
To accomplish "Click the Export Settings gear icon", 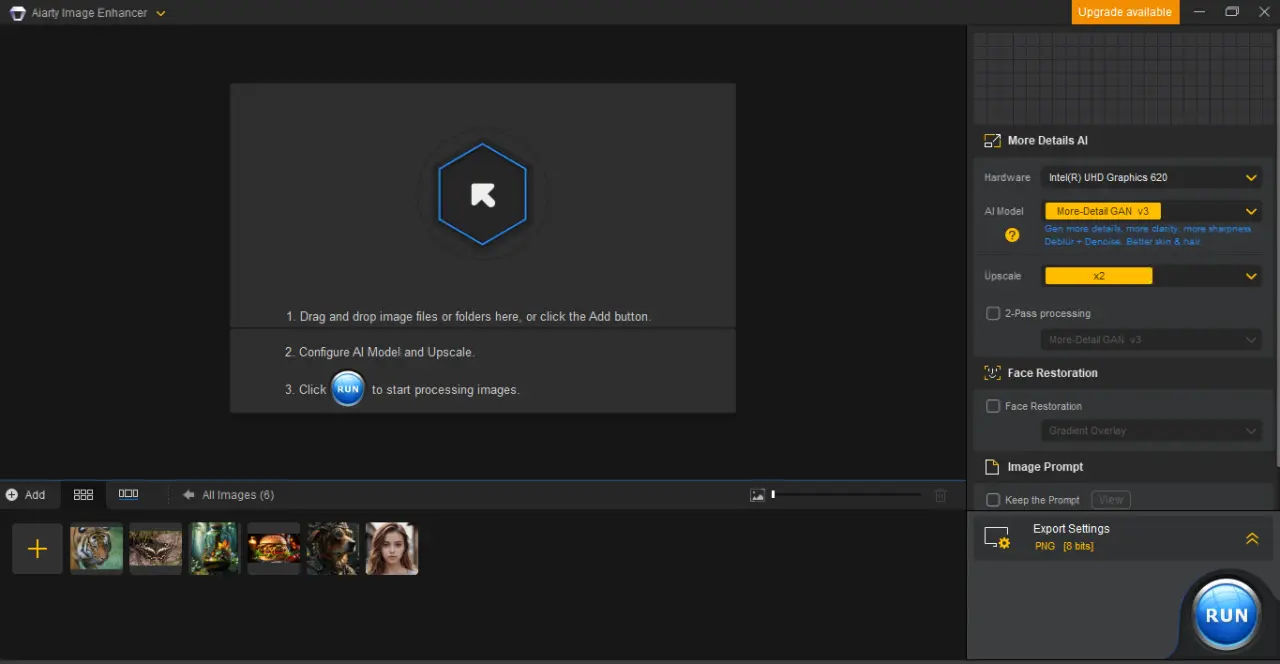I will 997,538.
